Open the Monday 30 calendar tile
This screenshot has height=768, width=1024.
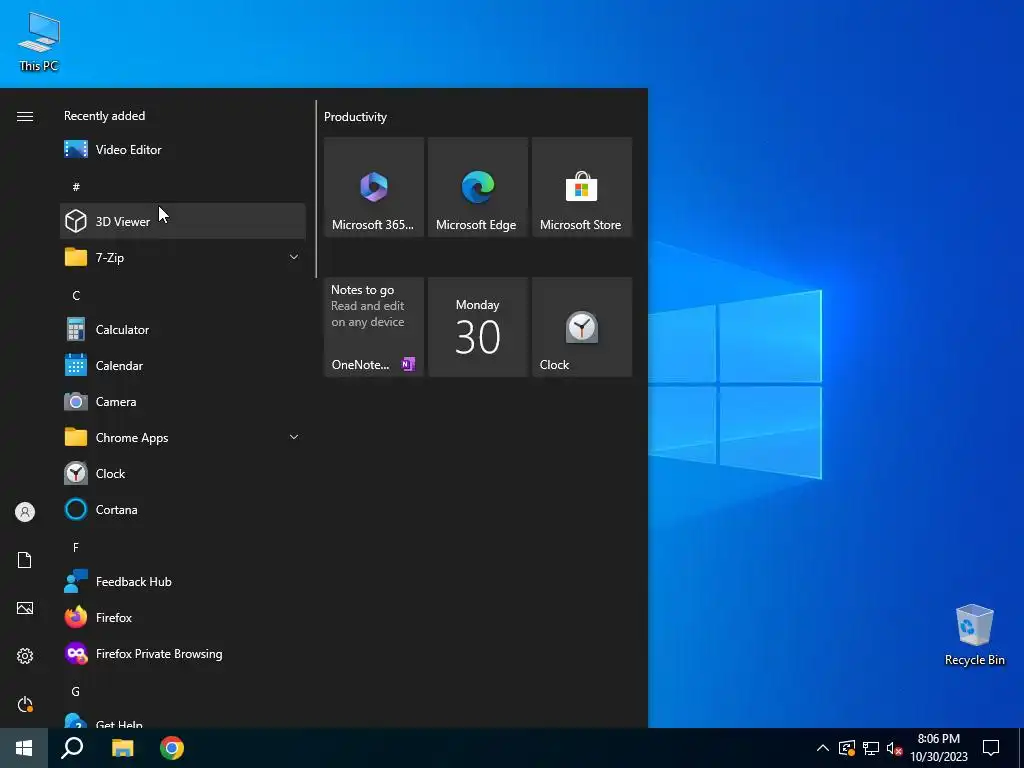pyautogui.click(x=477, y=327)
